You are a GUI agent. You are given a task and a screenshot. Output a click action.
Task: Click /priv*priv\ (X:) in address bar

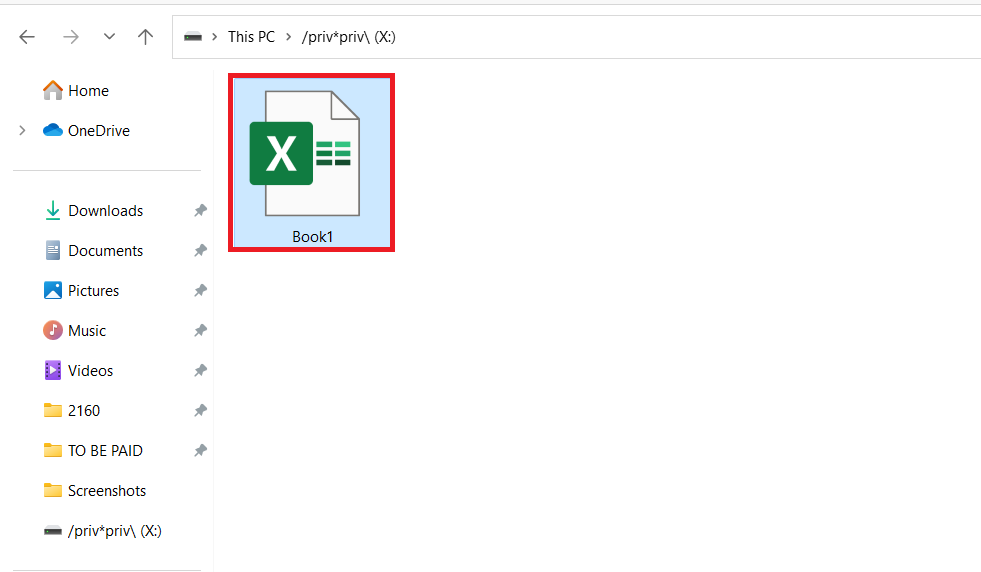click(348, 37)
